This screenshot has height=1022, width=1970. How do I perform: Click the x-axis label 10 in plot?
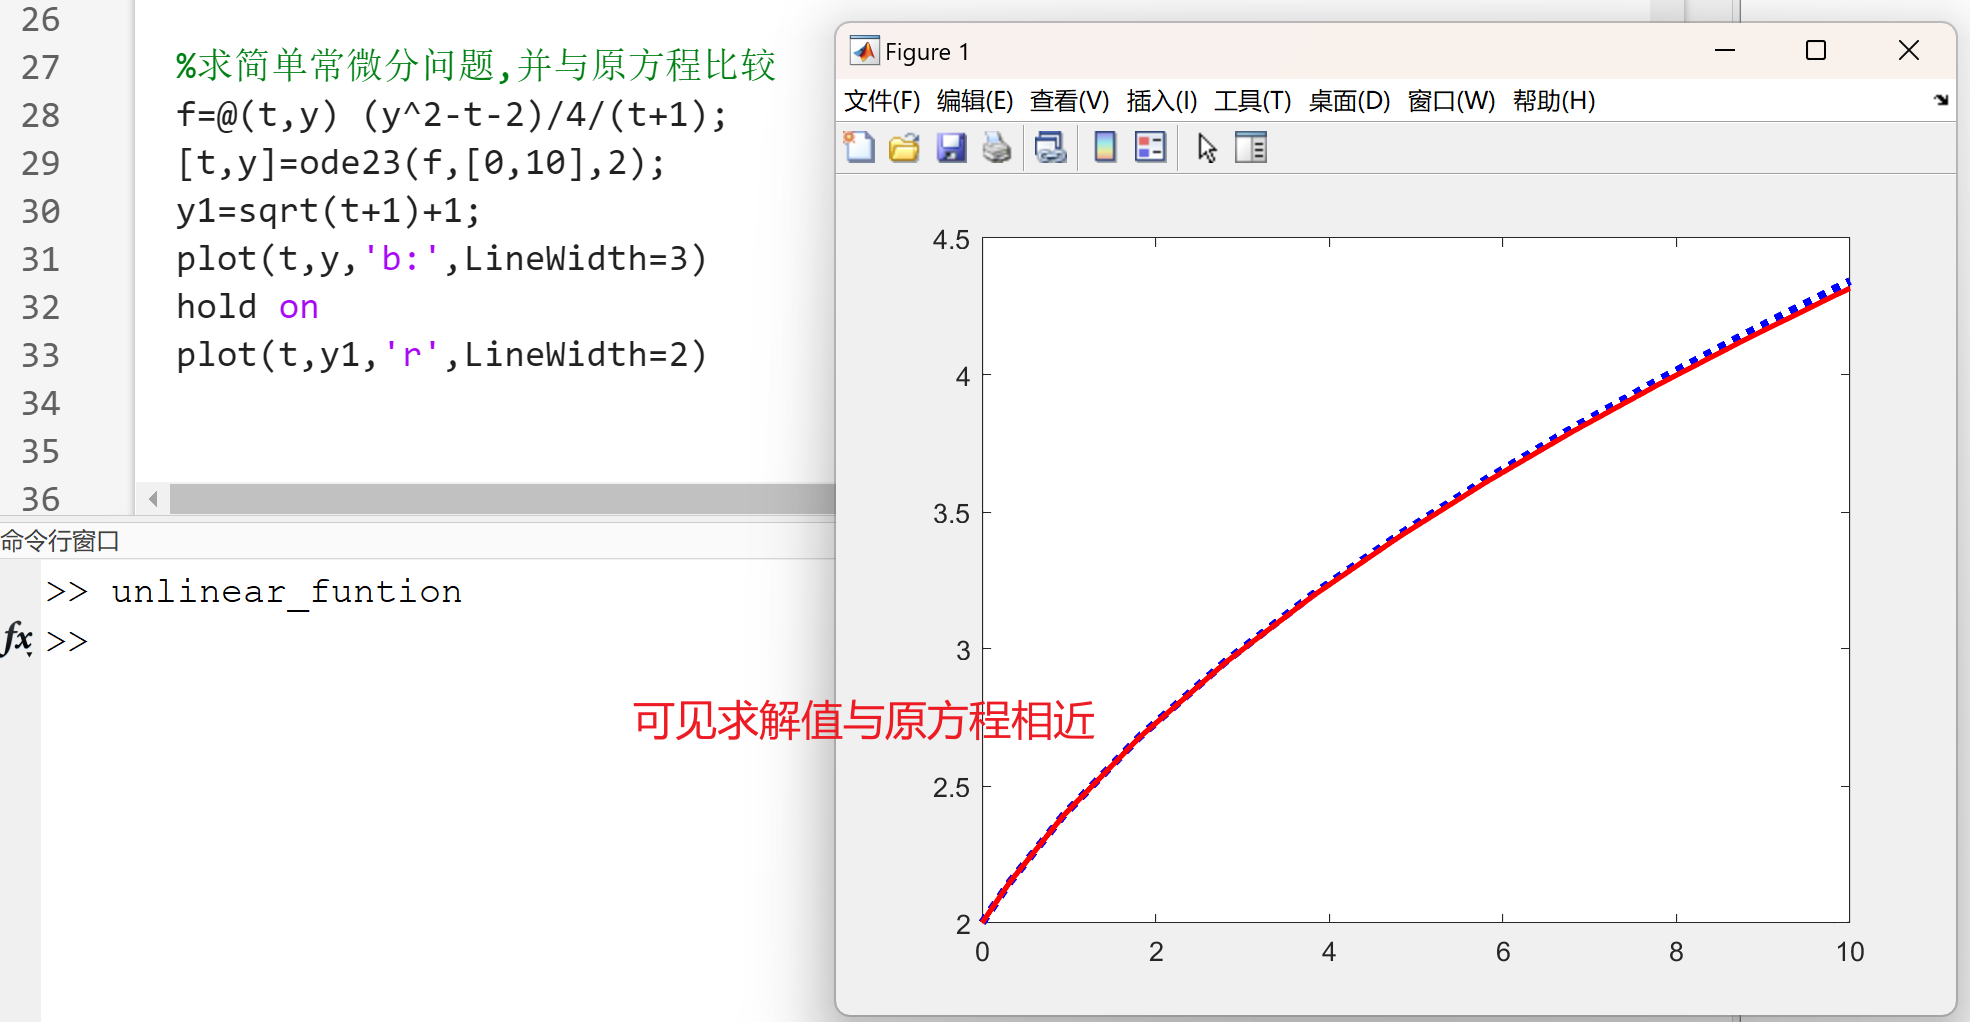(x=1850, y=952)
